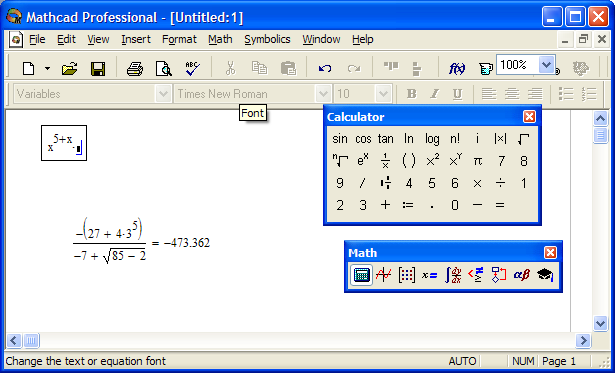Open the Help menu
615x373 pixels.
[362, 39]
